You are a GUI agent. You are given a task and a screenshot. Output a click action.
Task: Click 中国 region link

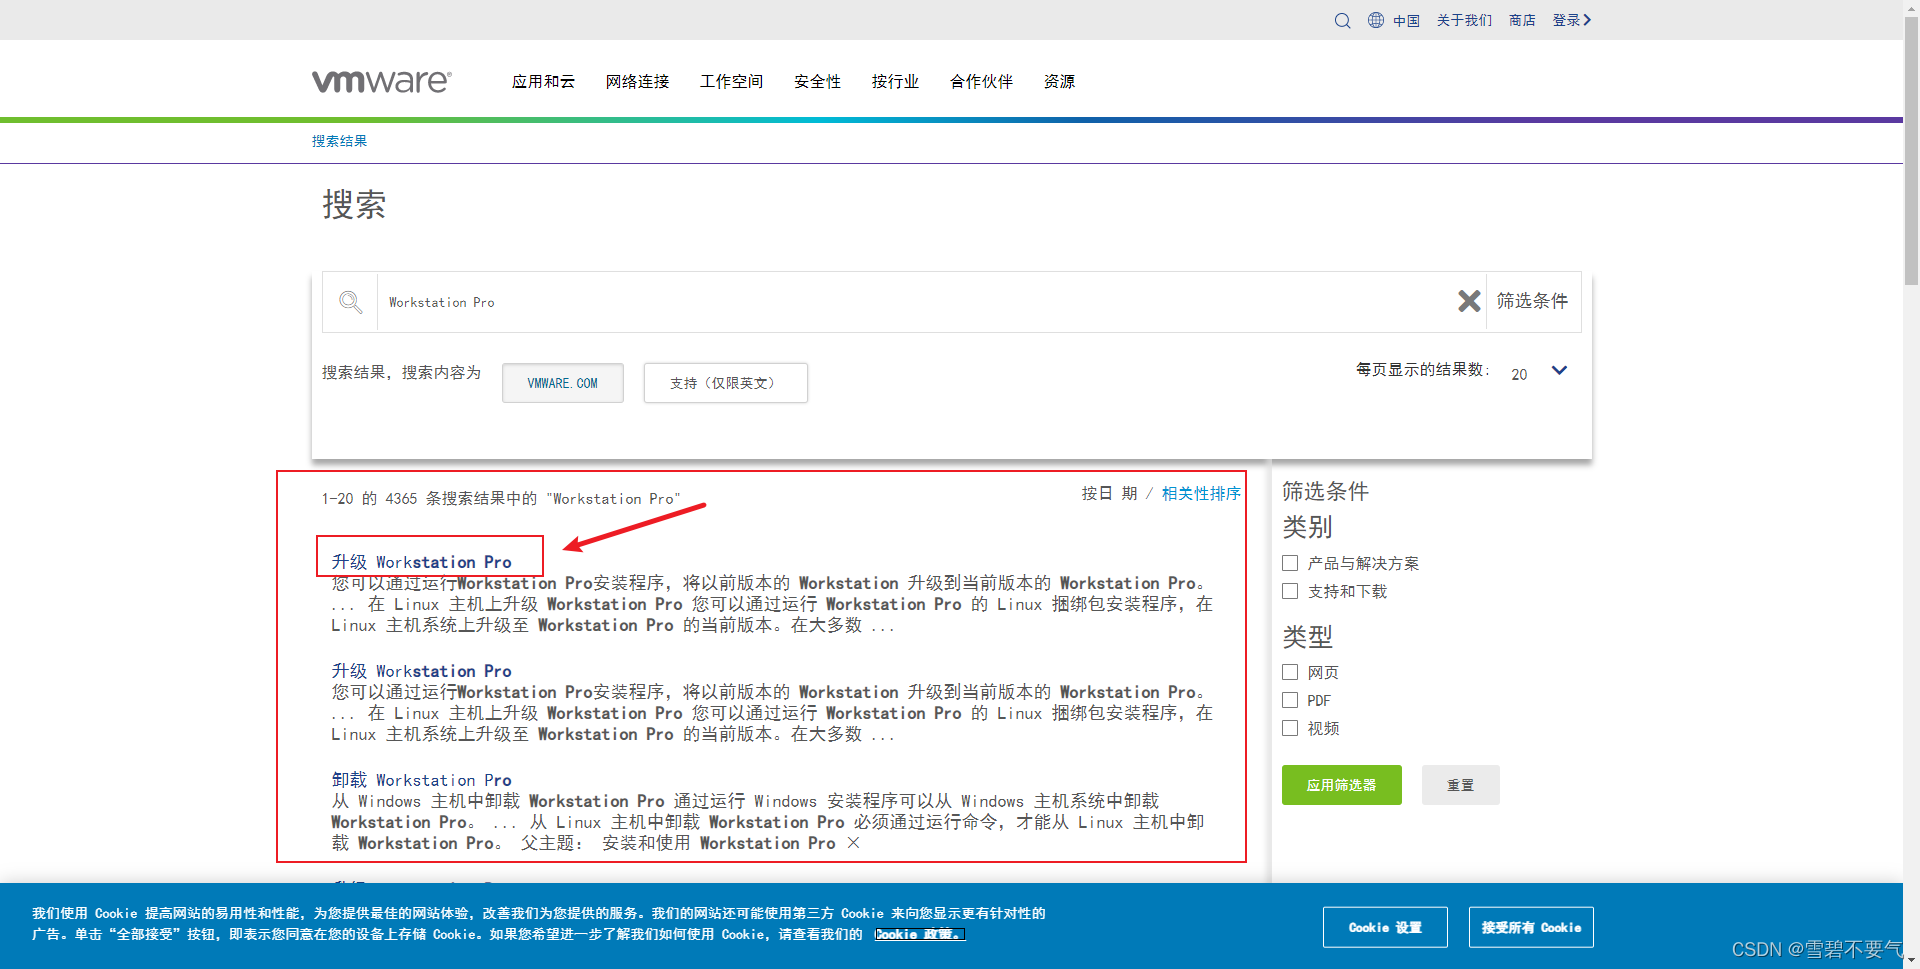[x=1406, y=20]
